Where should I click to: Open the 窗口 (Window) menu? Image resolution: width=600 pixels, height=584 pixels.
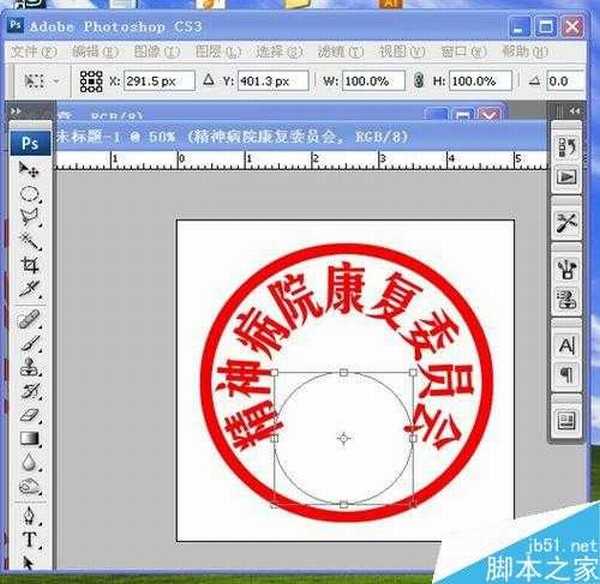(x=464, y=52)
